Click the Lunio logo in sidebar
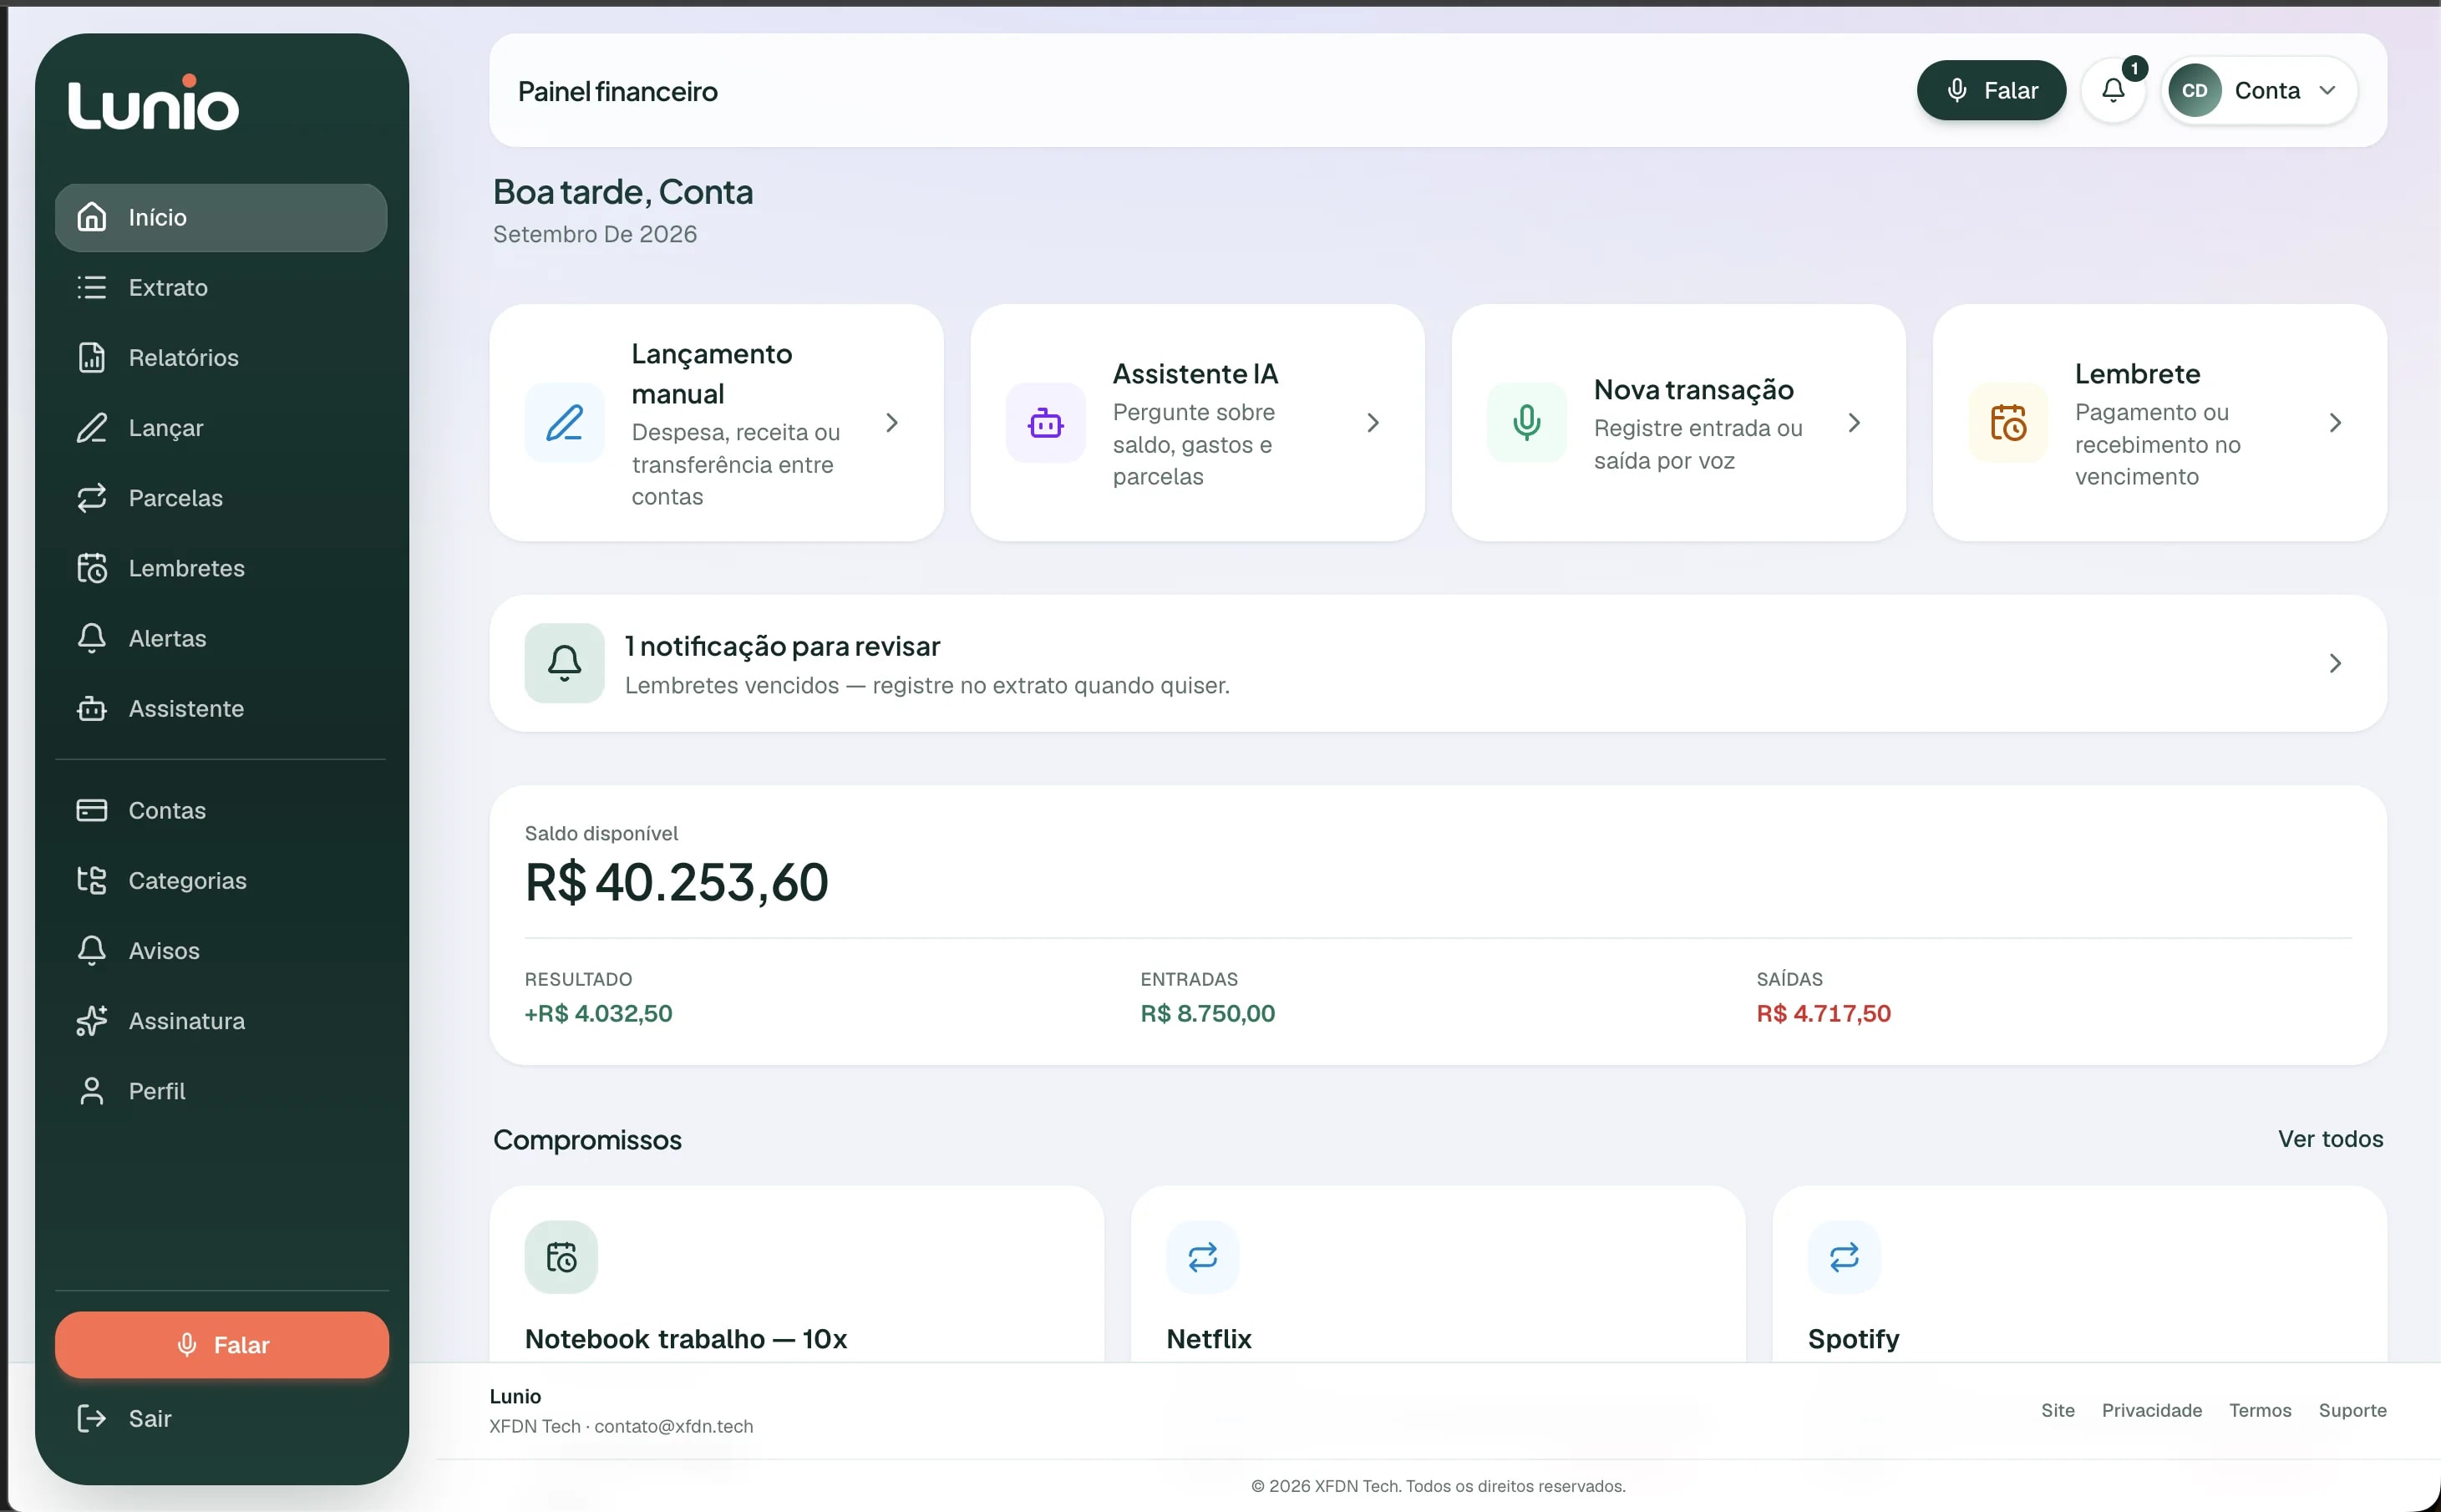 click(x=153, y=102)
